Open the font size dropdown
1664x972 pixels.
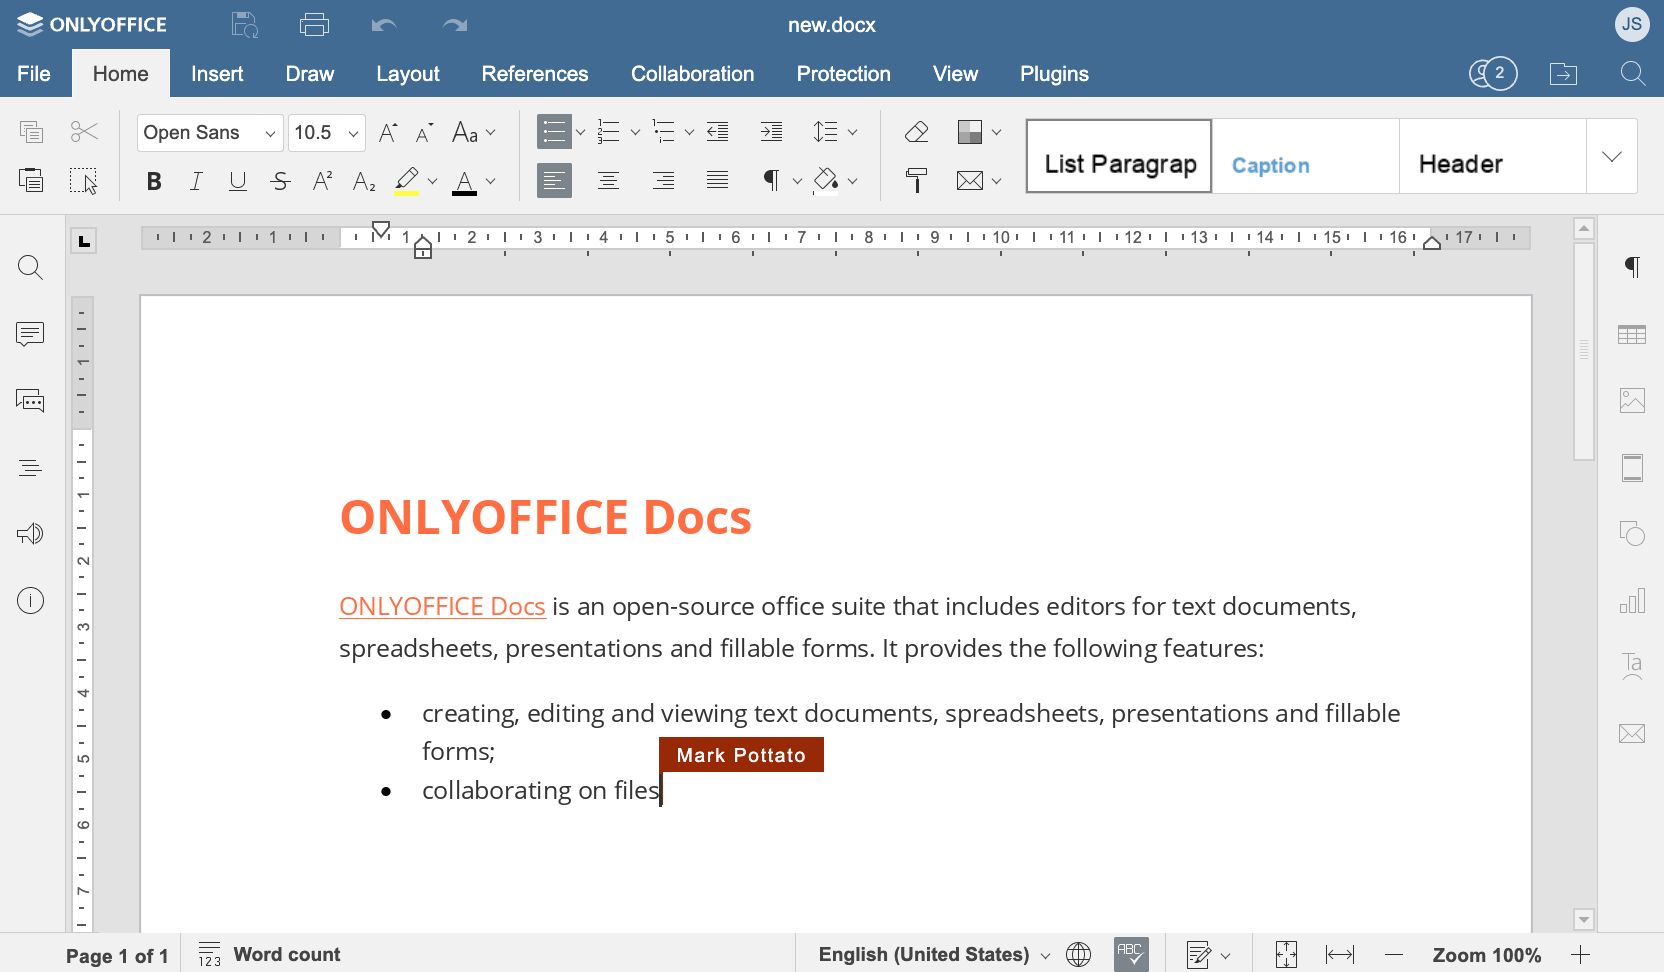point(353,133)
